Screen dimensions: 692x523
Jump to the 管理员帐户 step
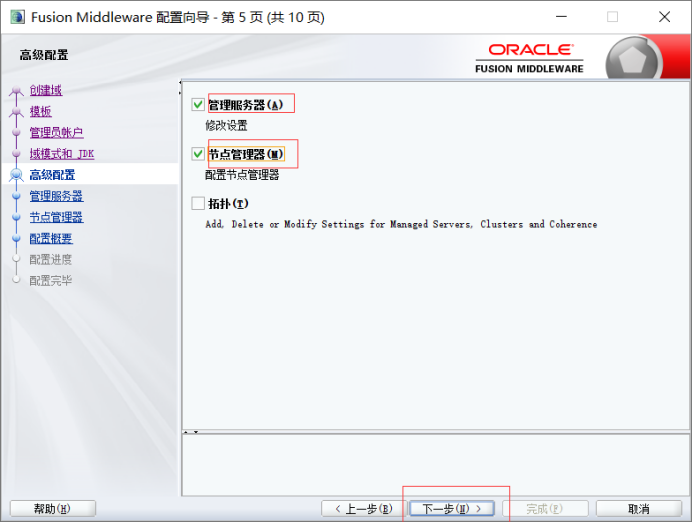(56, 132)
